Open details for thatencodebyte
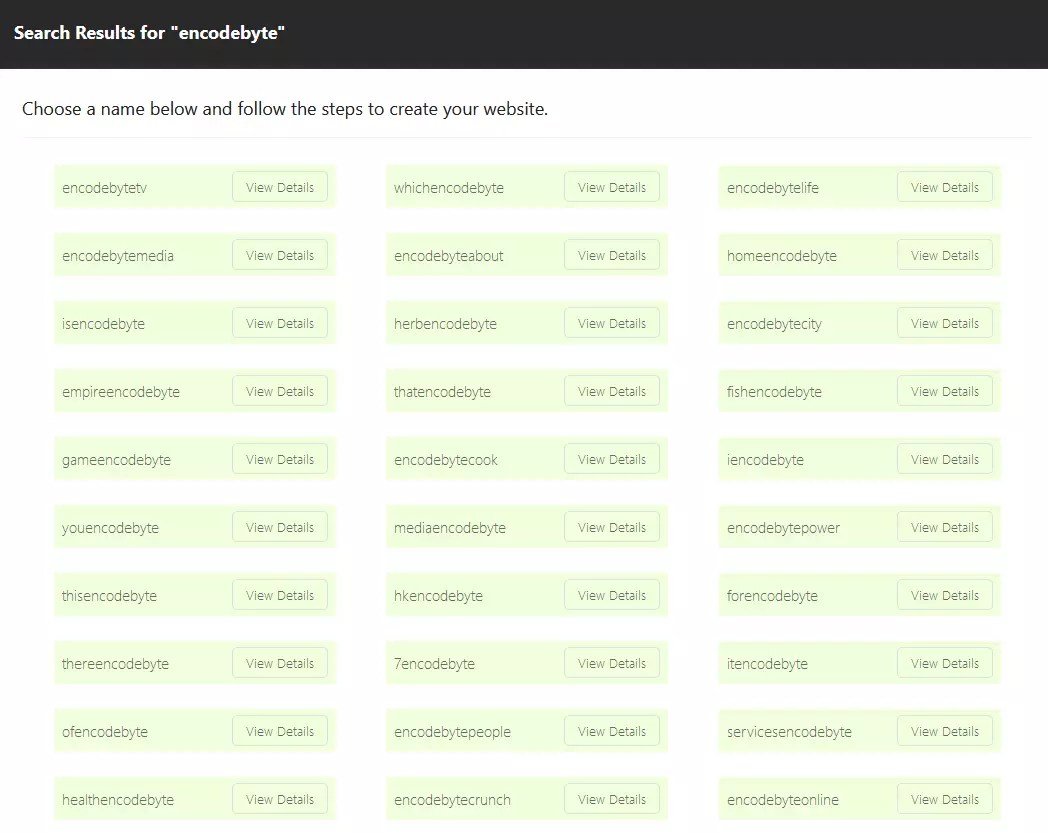 click(x=612, y=391)
